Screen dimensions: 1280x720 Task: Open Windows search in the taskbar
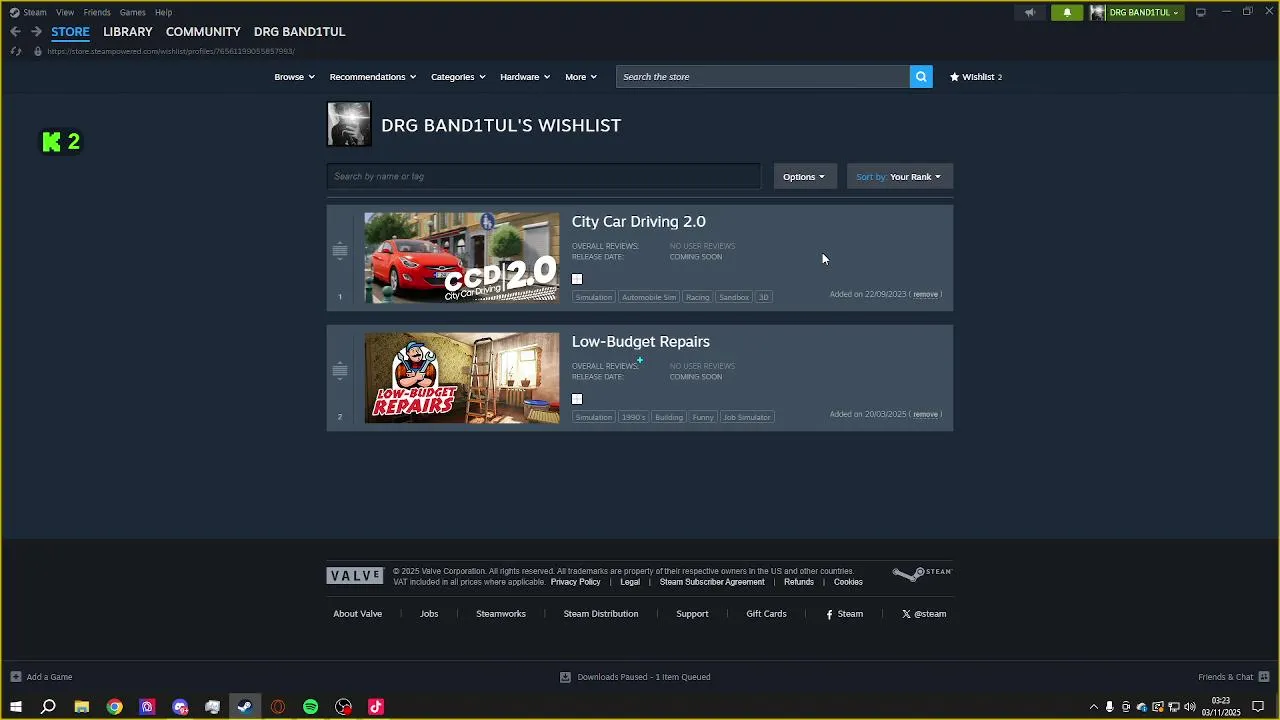[x=48, y=707]
